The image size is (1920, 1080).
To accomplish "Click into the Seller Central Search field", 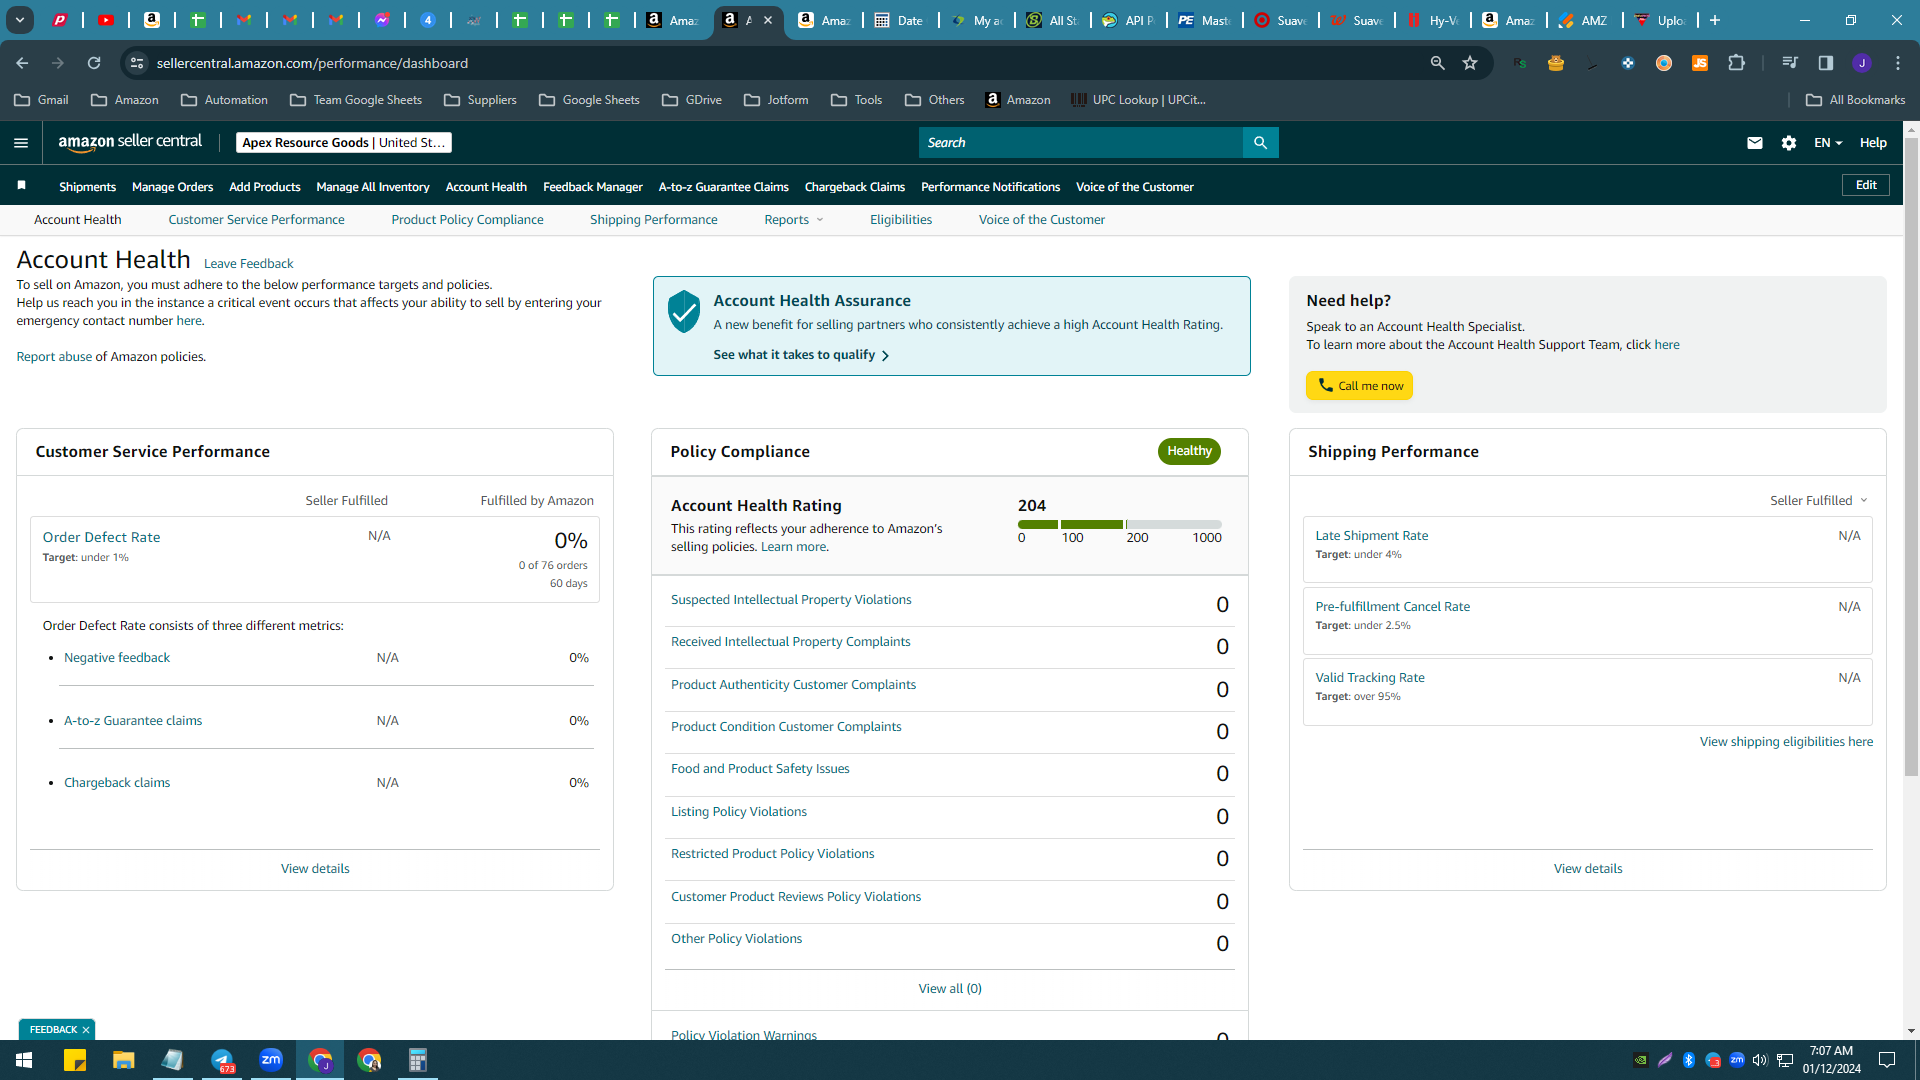I will click(1080, 143).
